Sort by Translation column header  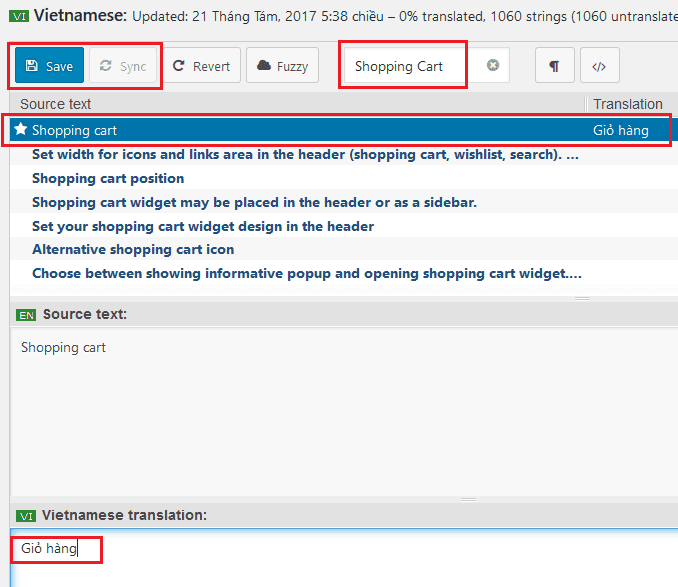627,104
